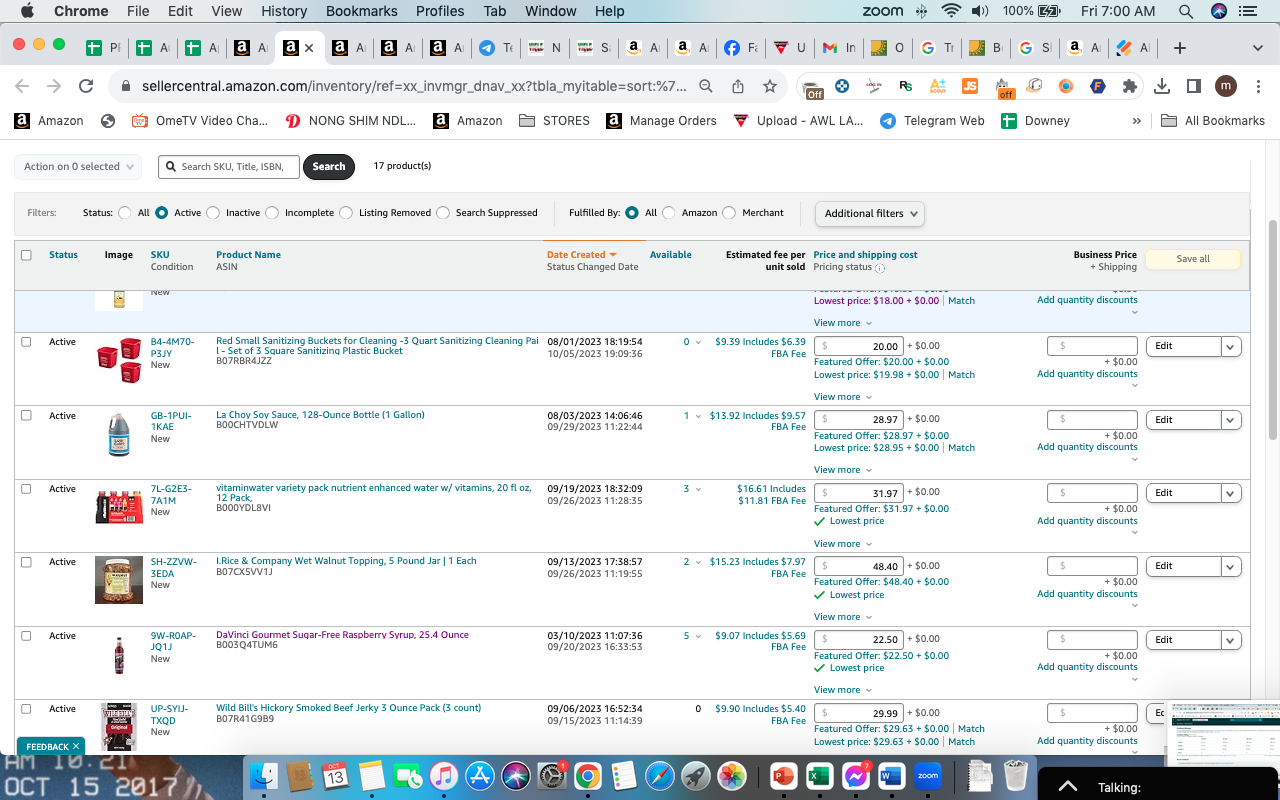Open Excel from the Dock
This screenshot has height=800, width=1280.
(820, 776)
